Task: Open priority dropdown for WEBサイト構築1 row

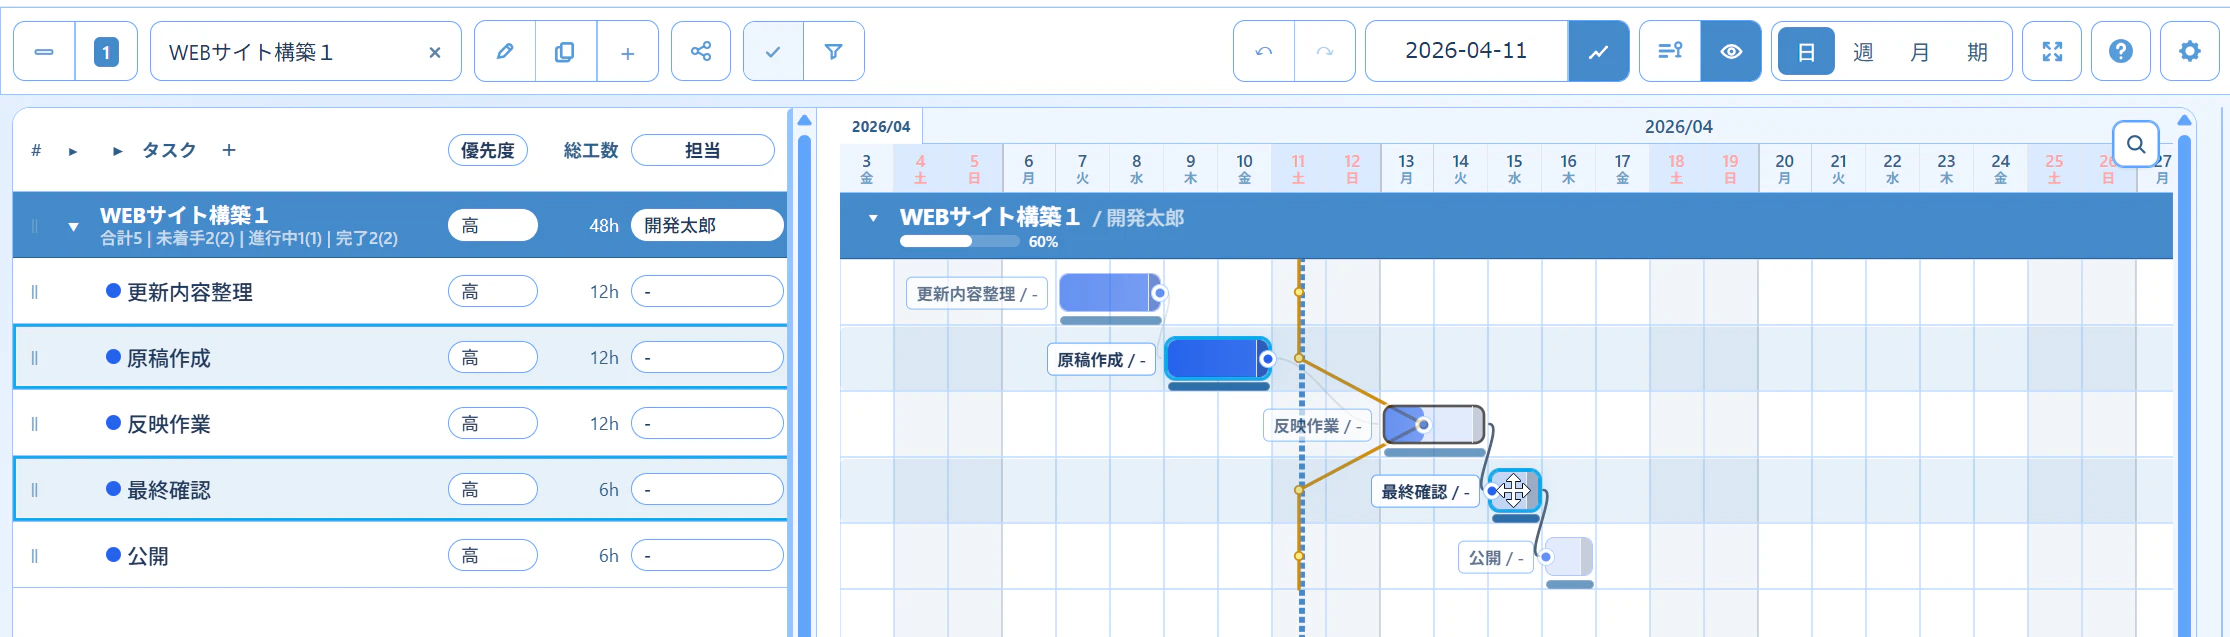Action: 493,225
